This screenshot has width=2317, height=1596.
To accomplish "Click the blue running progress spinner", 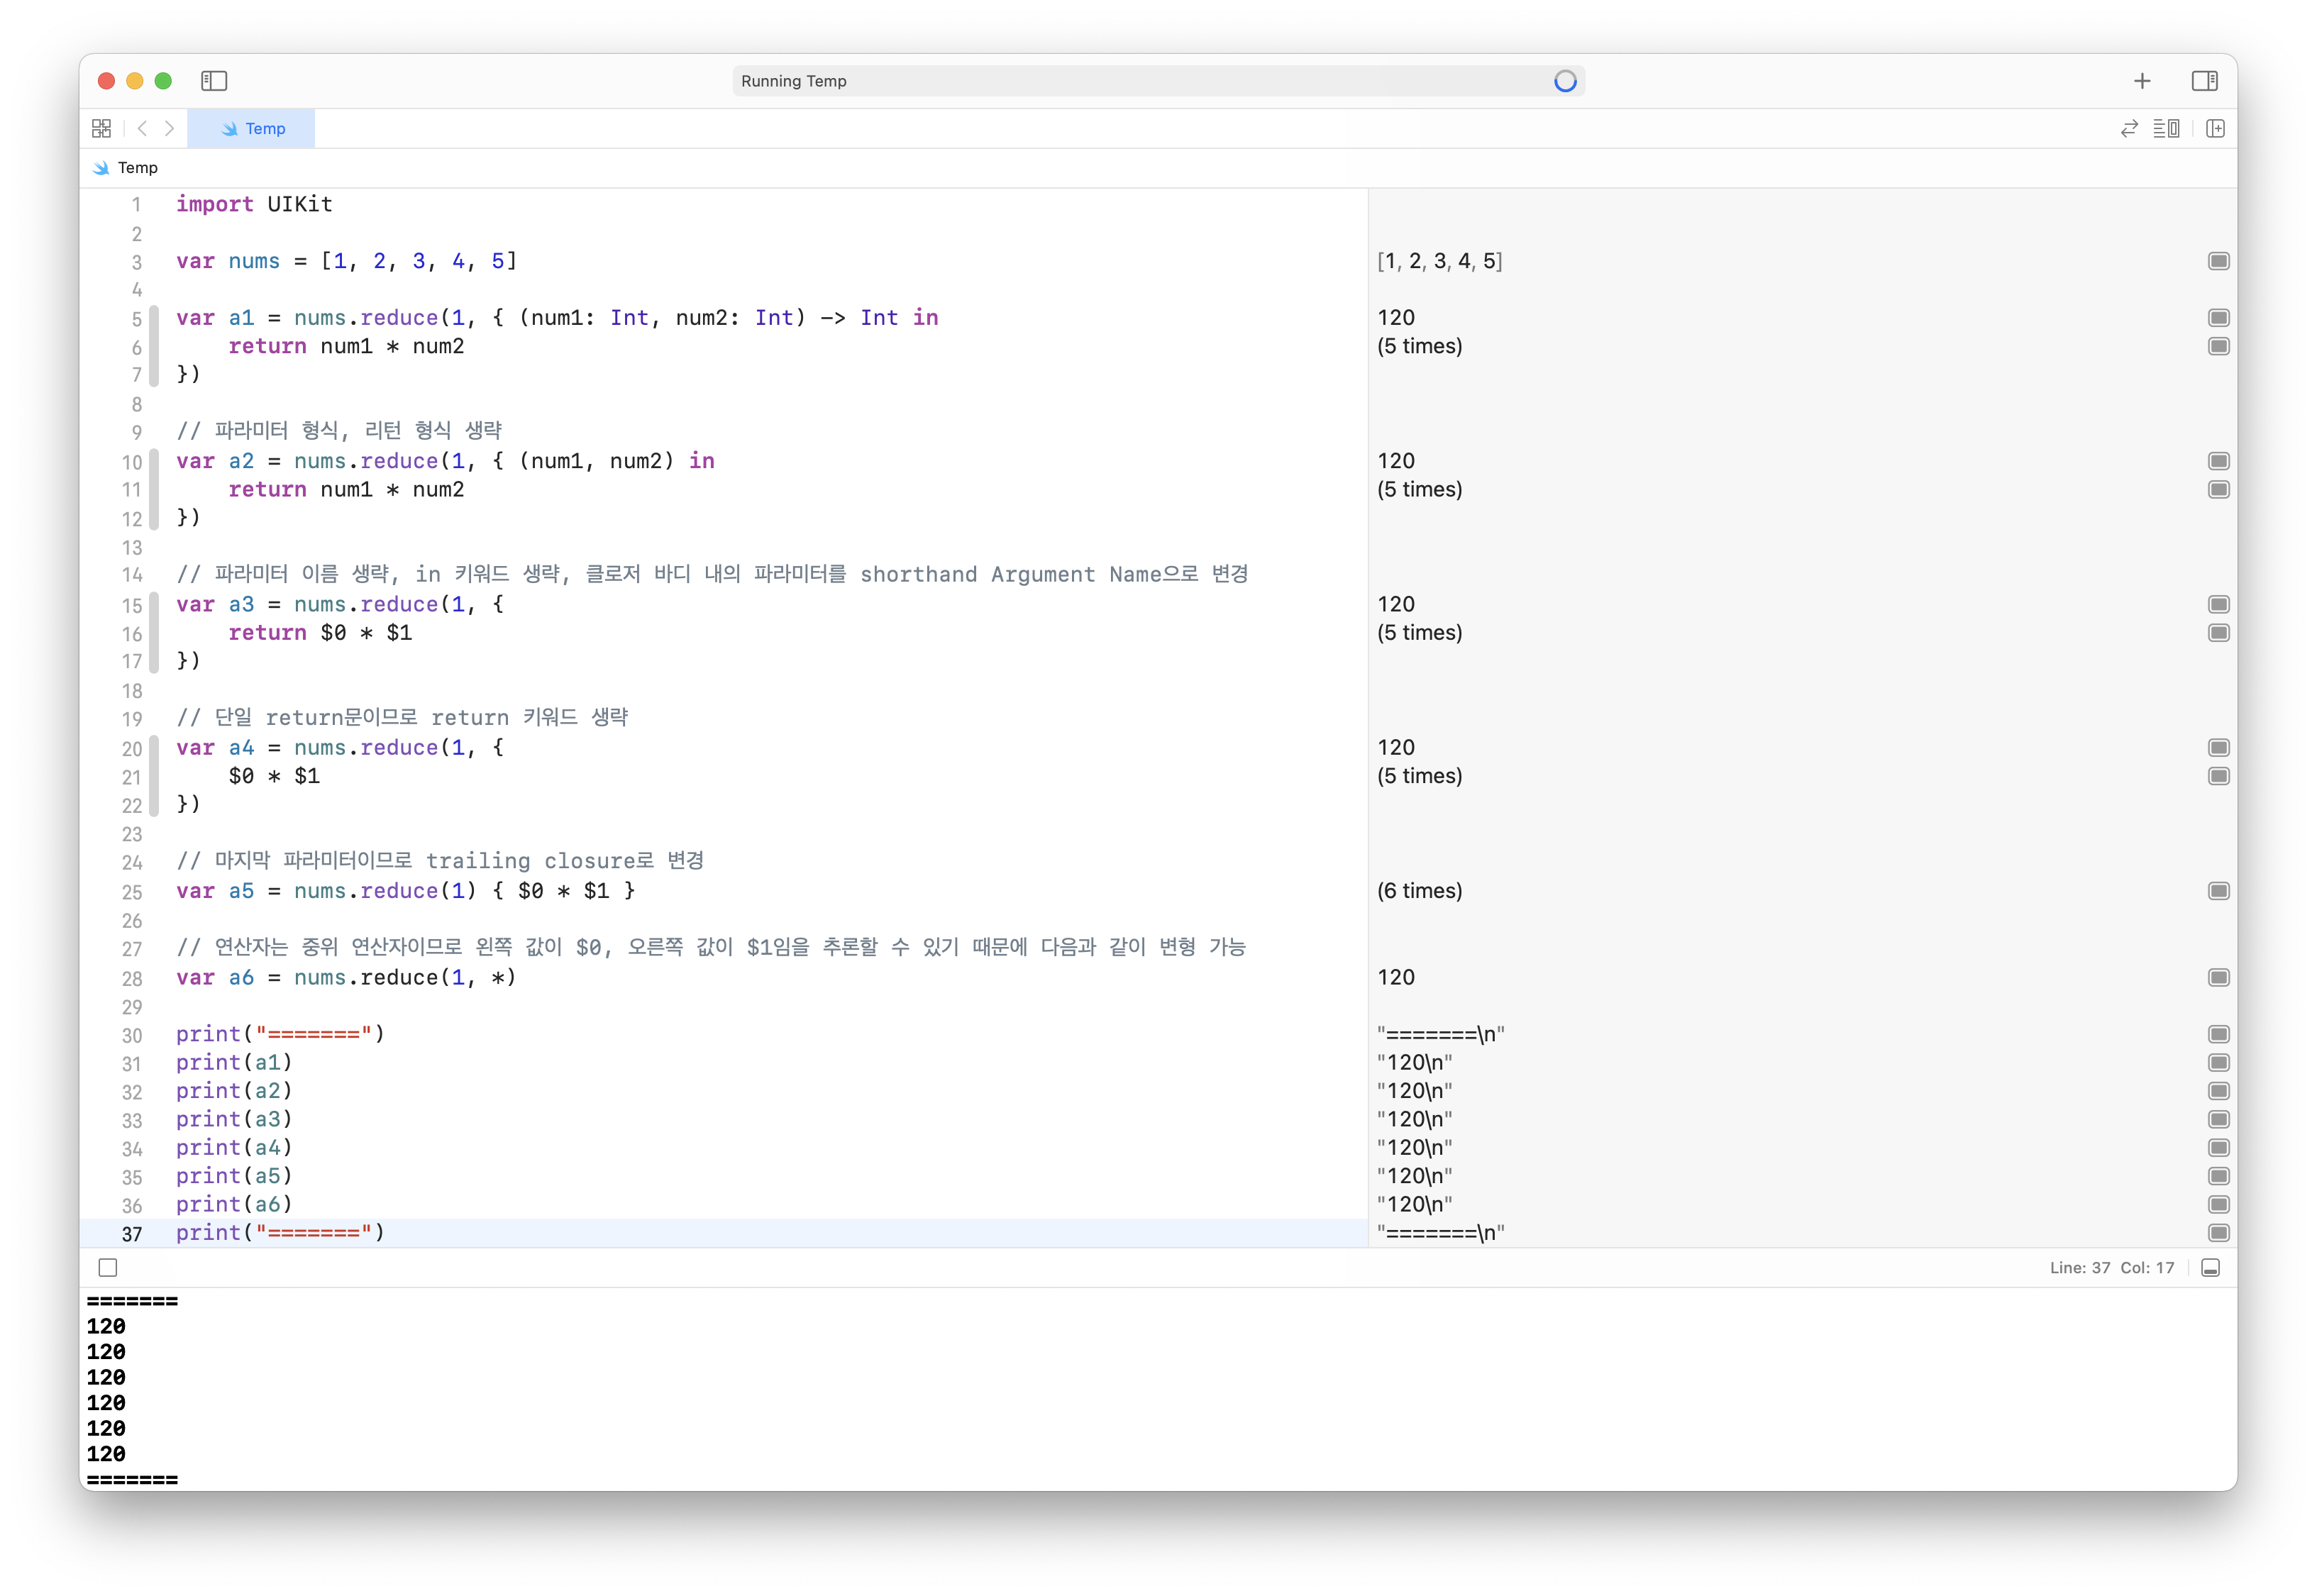I will click(x=1565, y=81).
